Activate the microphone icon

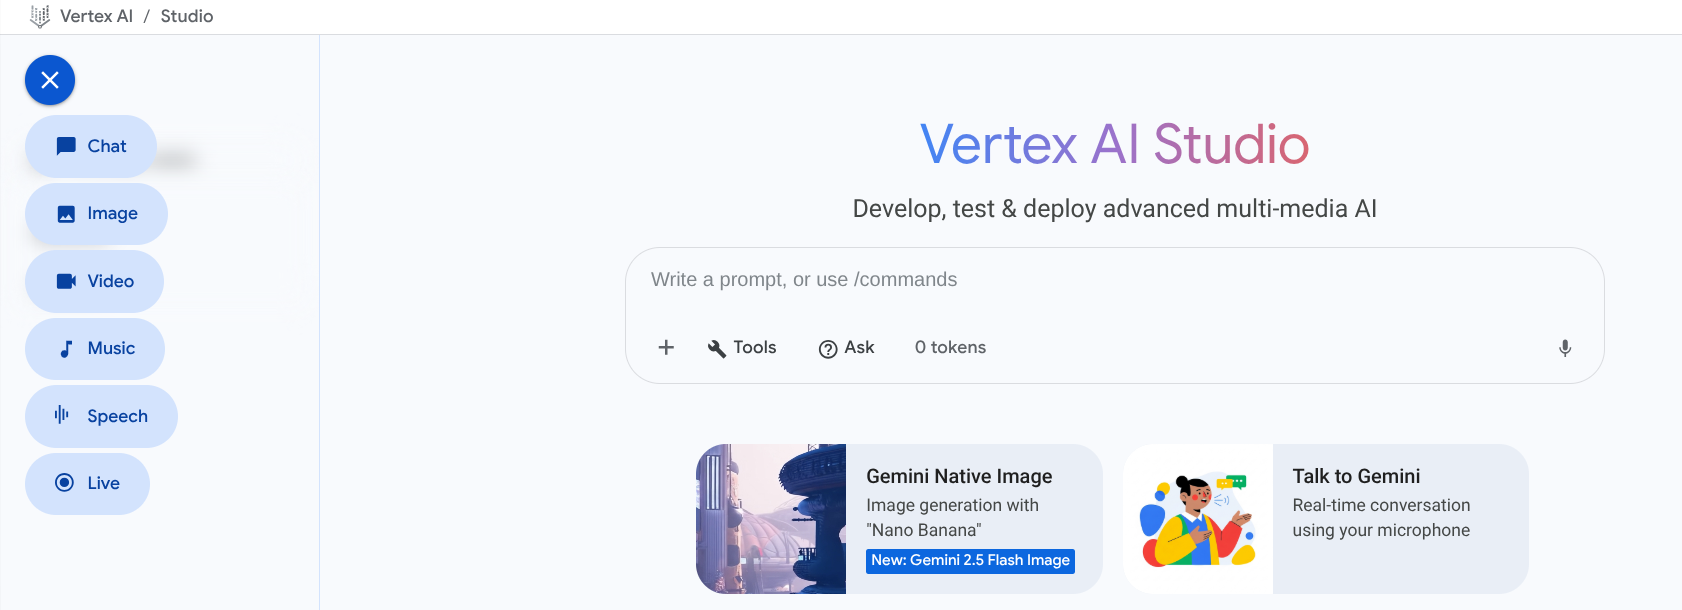[1565, 348]
